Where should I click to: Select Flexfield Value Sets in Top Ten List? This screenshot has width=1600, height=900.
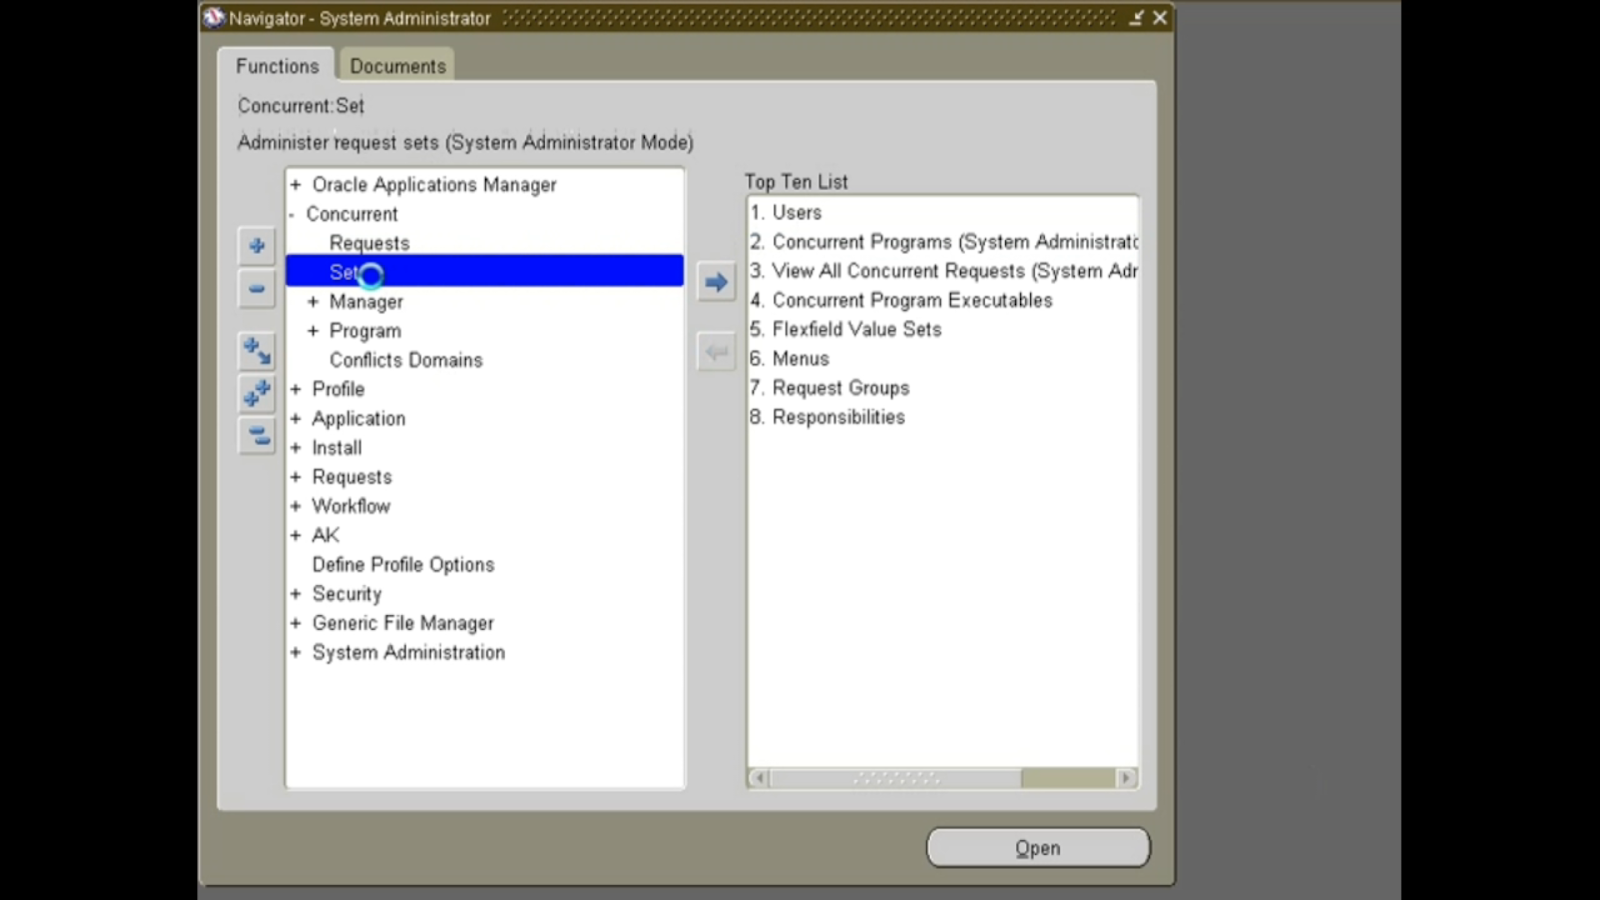857,329
